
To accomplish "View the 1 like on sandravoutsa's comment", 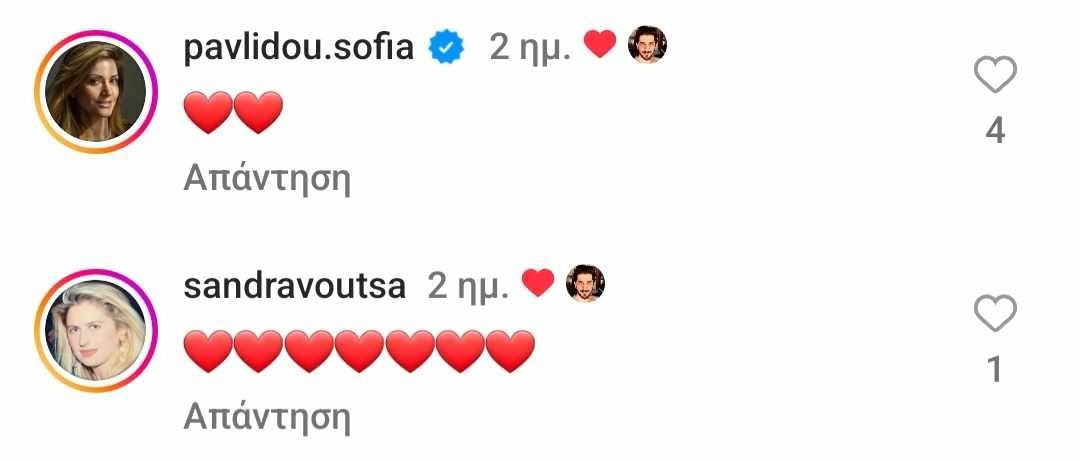I will click(x=995, y=370).
